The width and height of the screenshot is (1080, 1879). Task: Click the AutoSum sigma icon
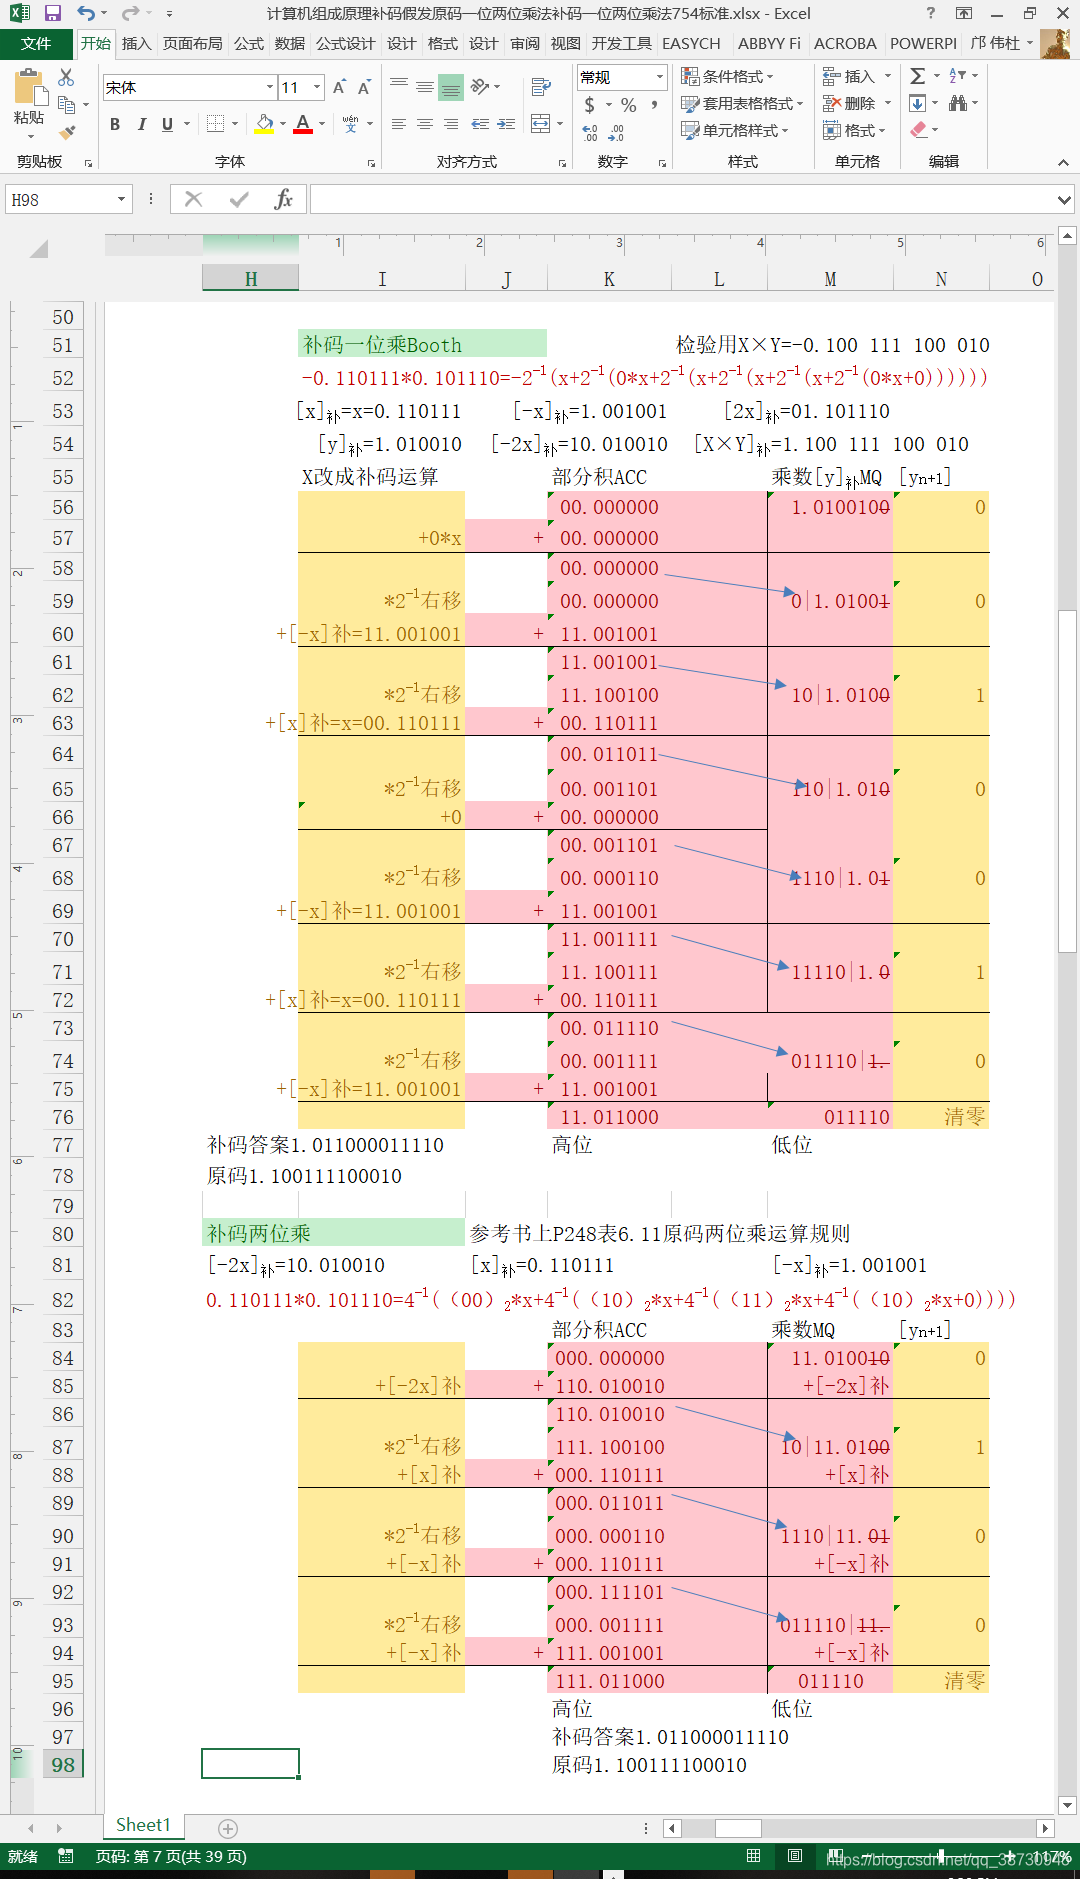pos(917,76)
